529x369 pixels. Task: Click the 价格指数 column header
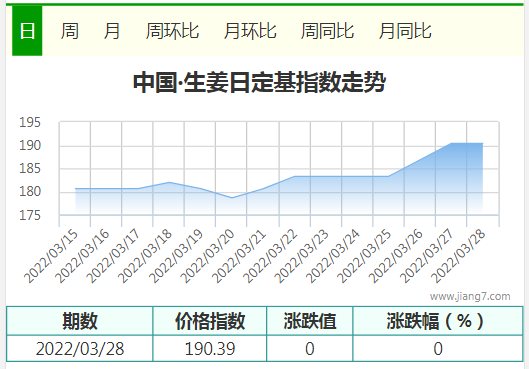pos(210,321)
